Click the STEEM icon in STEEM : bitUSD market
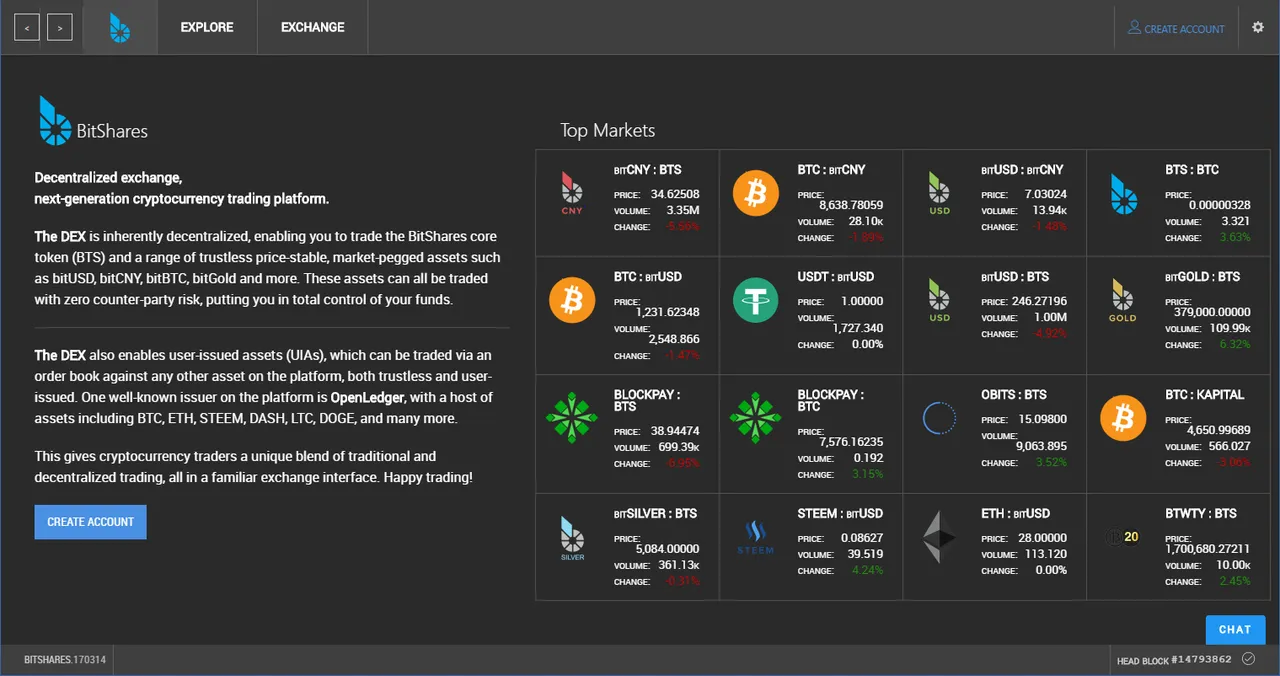This screenshot has width=1280, height=676. [756, 537]
